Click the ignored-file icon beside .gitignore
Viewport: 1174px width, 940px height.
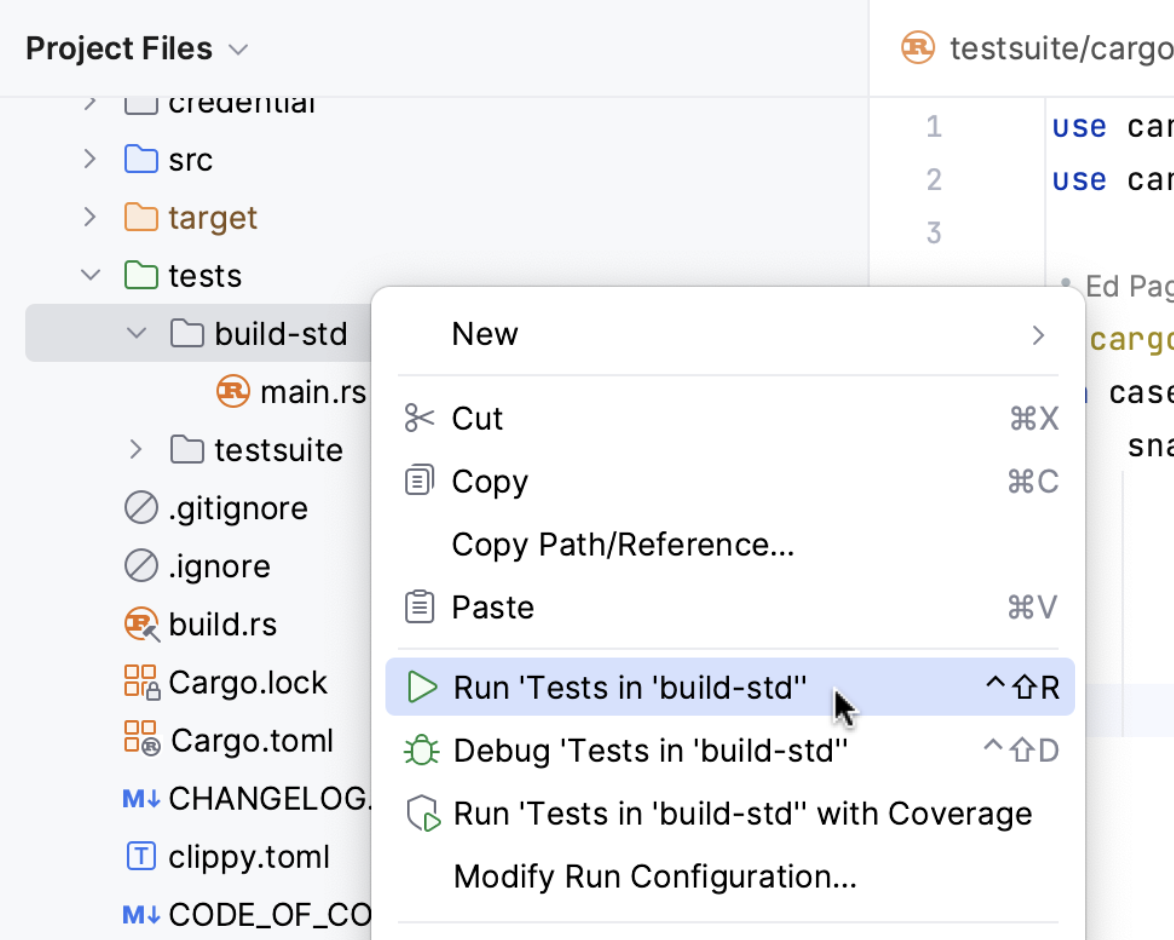tap(141, 508)
